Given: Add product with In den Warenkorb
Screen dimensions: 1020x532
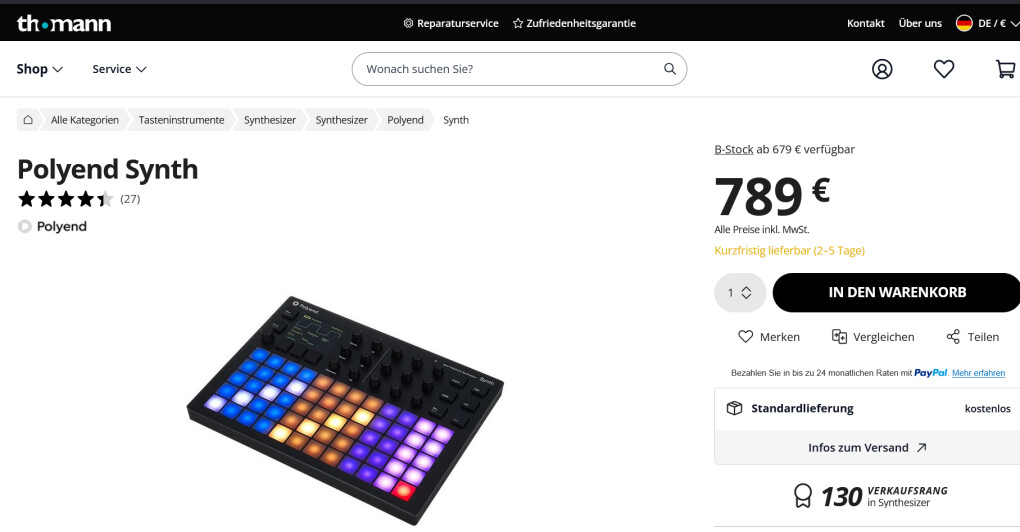Looking at the screenshot, I should click(x=896, y=293).
